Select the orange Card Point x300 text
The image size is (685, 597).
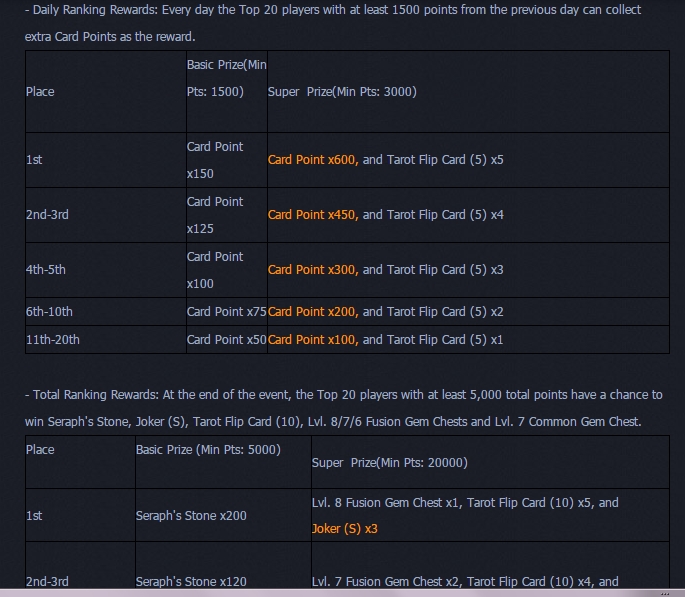click(313, 270)
